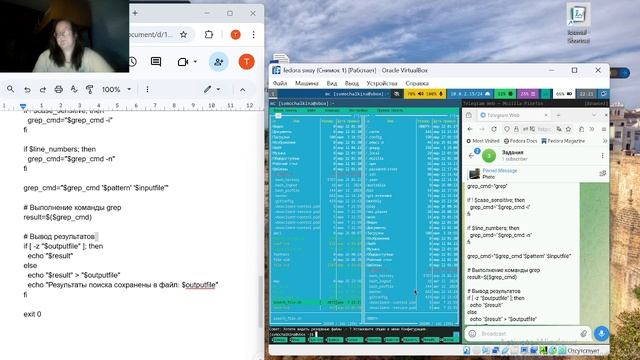Open the pinned messages list icon

[602, 173]
